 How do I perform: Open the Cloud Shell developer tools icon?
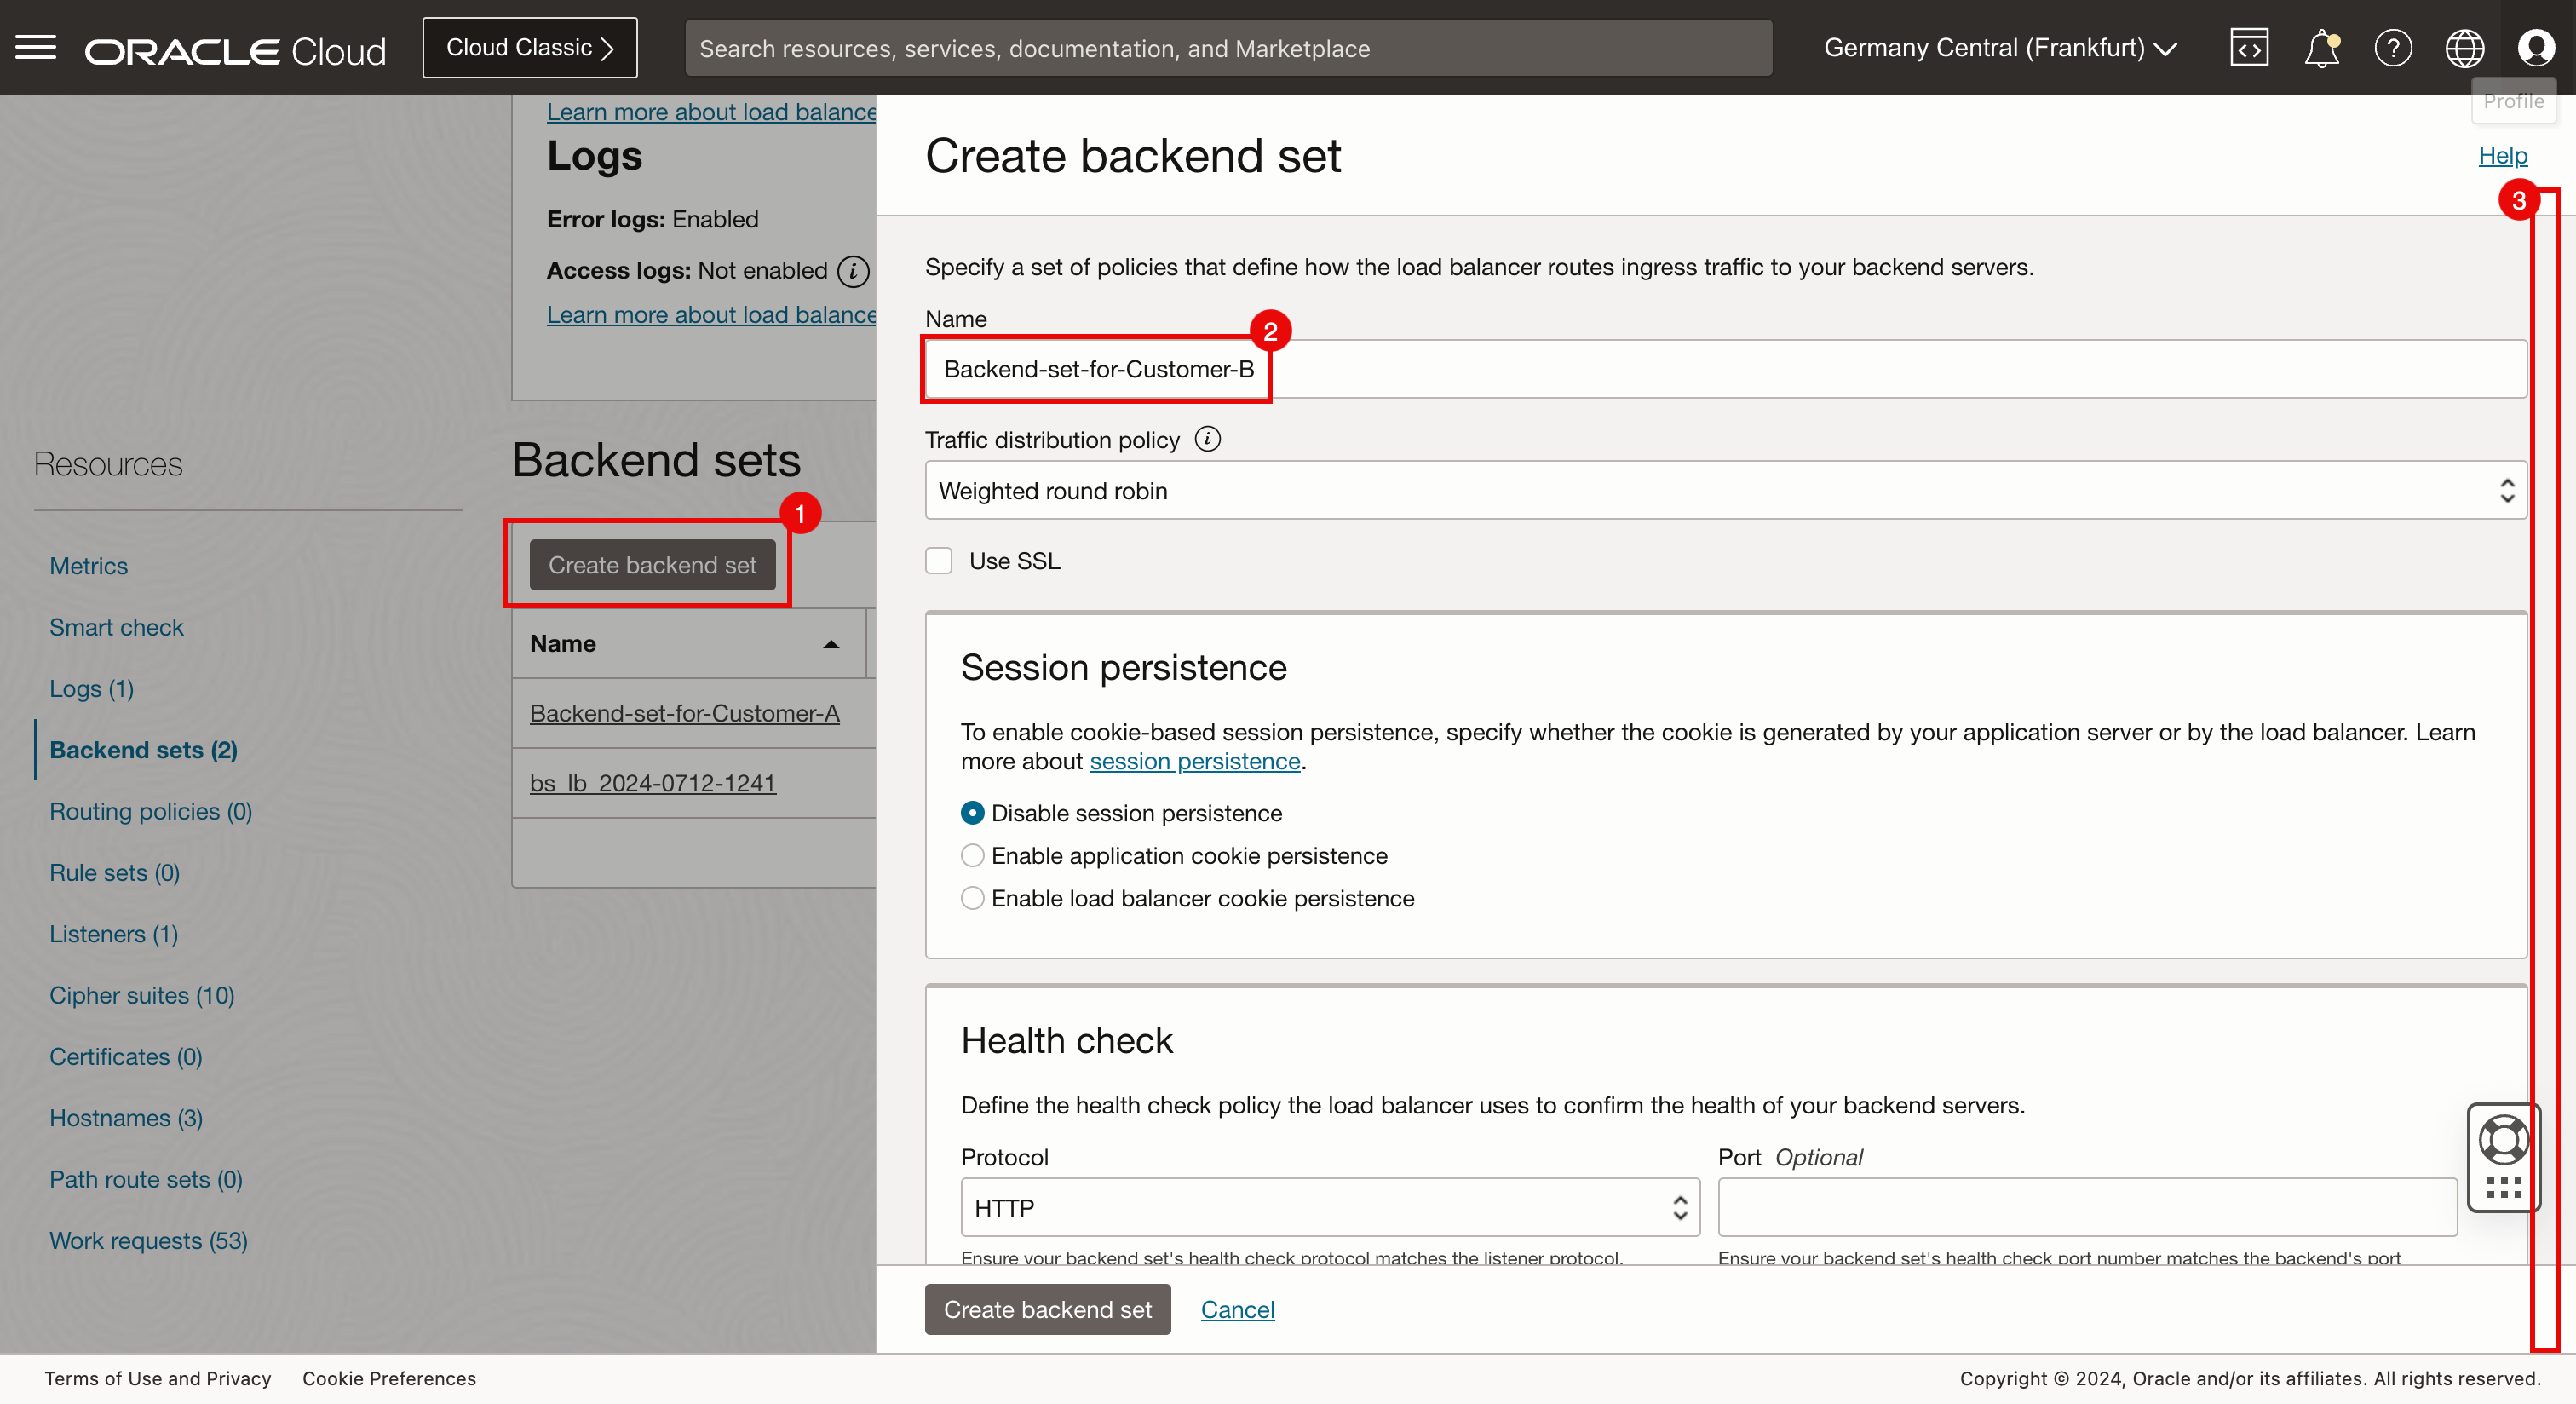point(2249,48)
